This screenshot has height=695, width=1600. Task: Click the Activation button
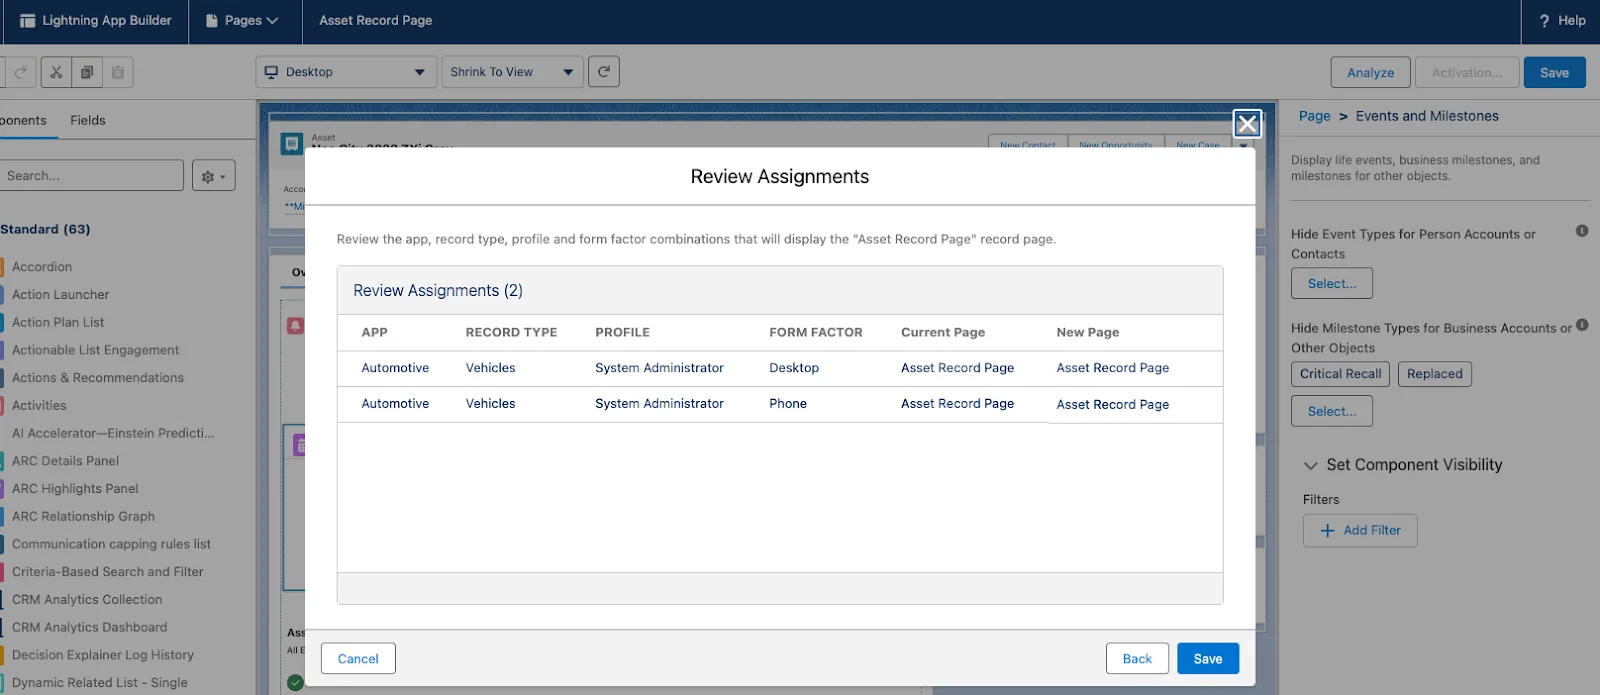click(1466, 73)
